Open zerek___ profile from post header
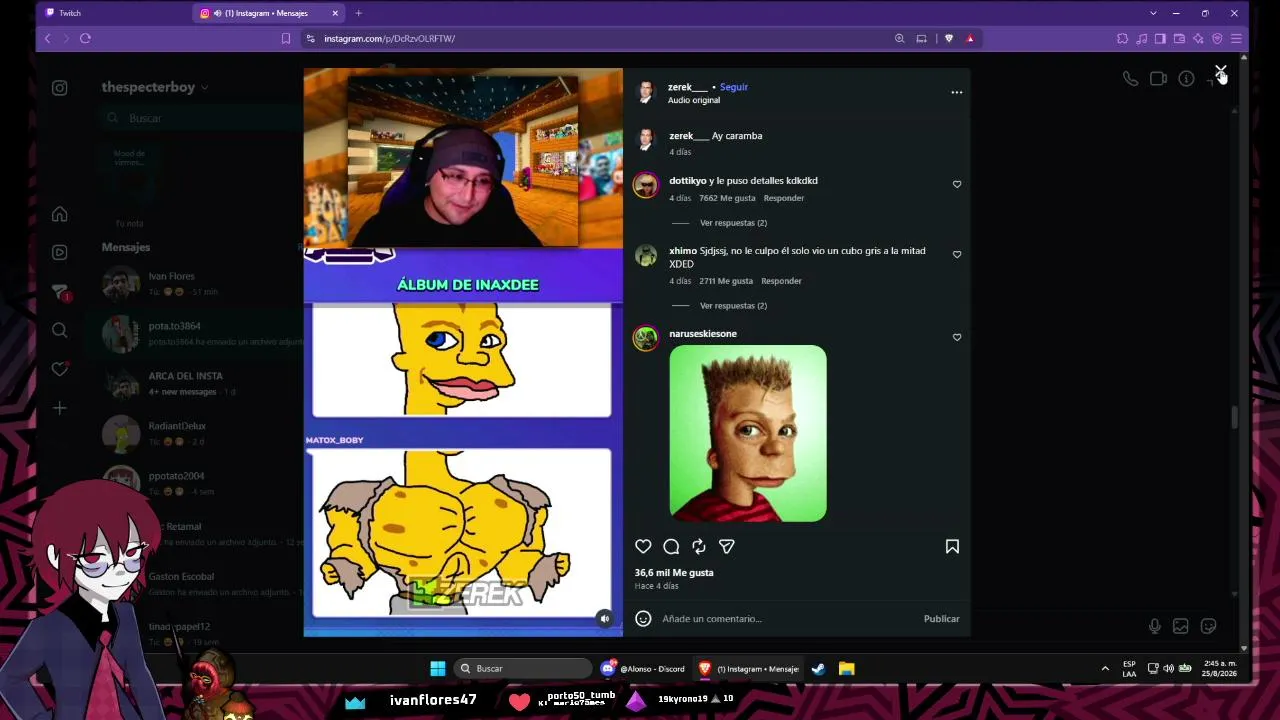 [x=687, y=87]
